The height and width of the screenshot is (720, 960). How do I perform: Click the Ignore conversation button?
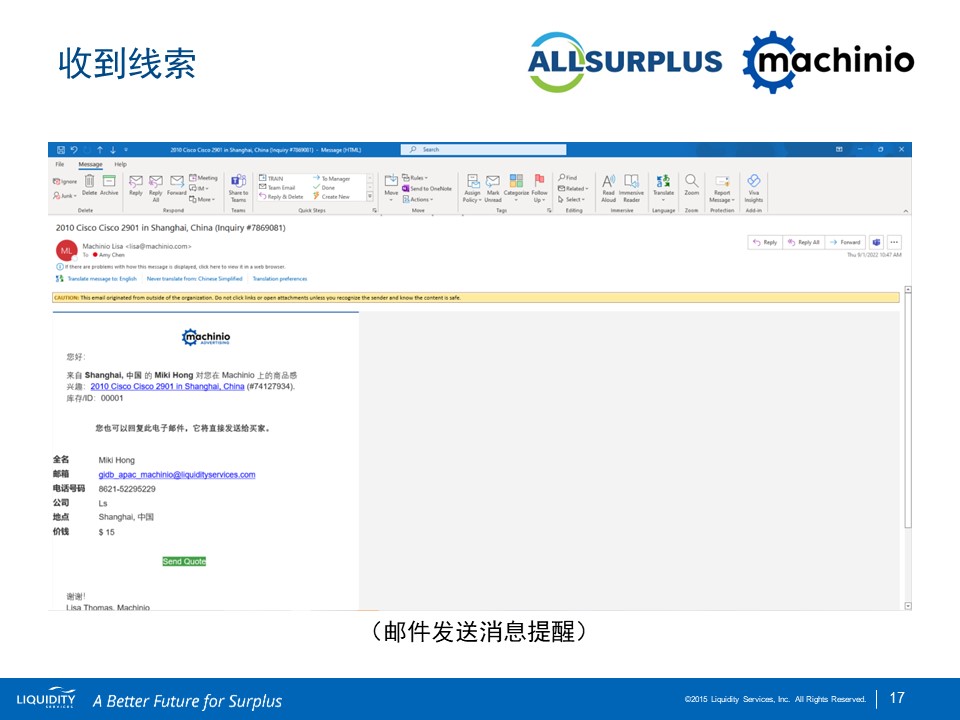(x=66, y=181)
